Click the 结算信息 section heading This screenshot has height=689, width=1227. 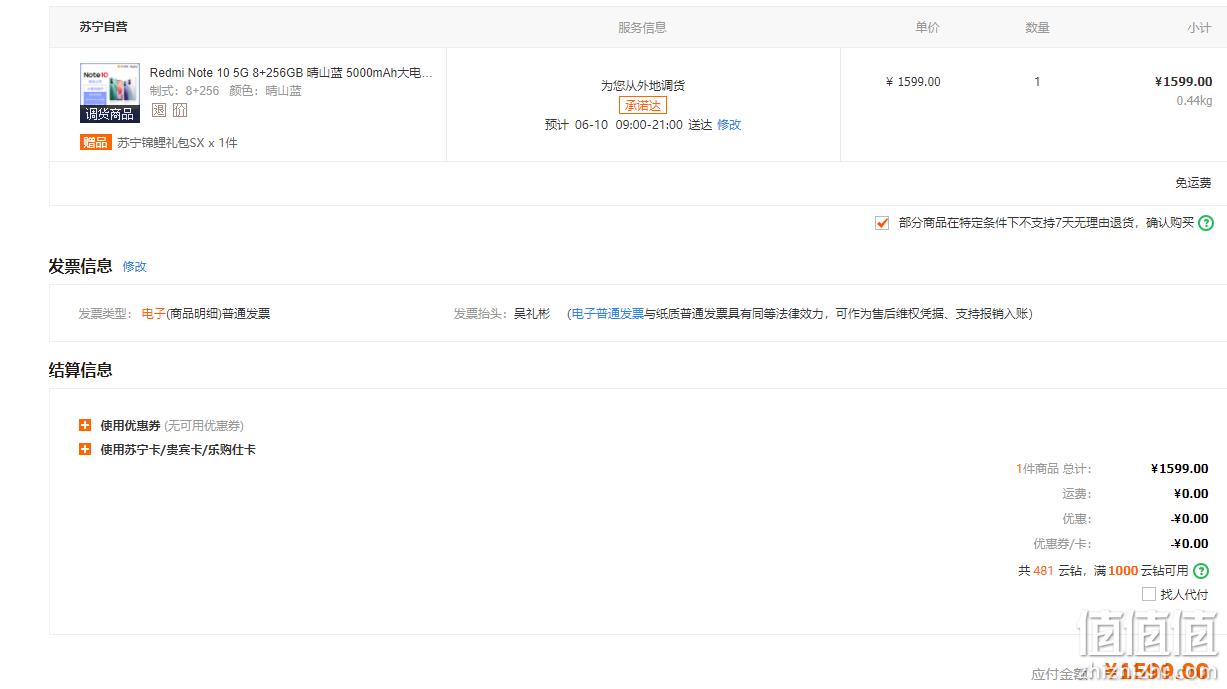80,370
